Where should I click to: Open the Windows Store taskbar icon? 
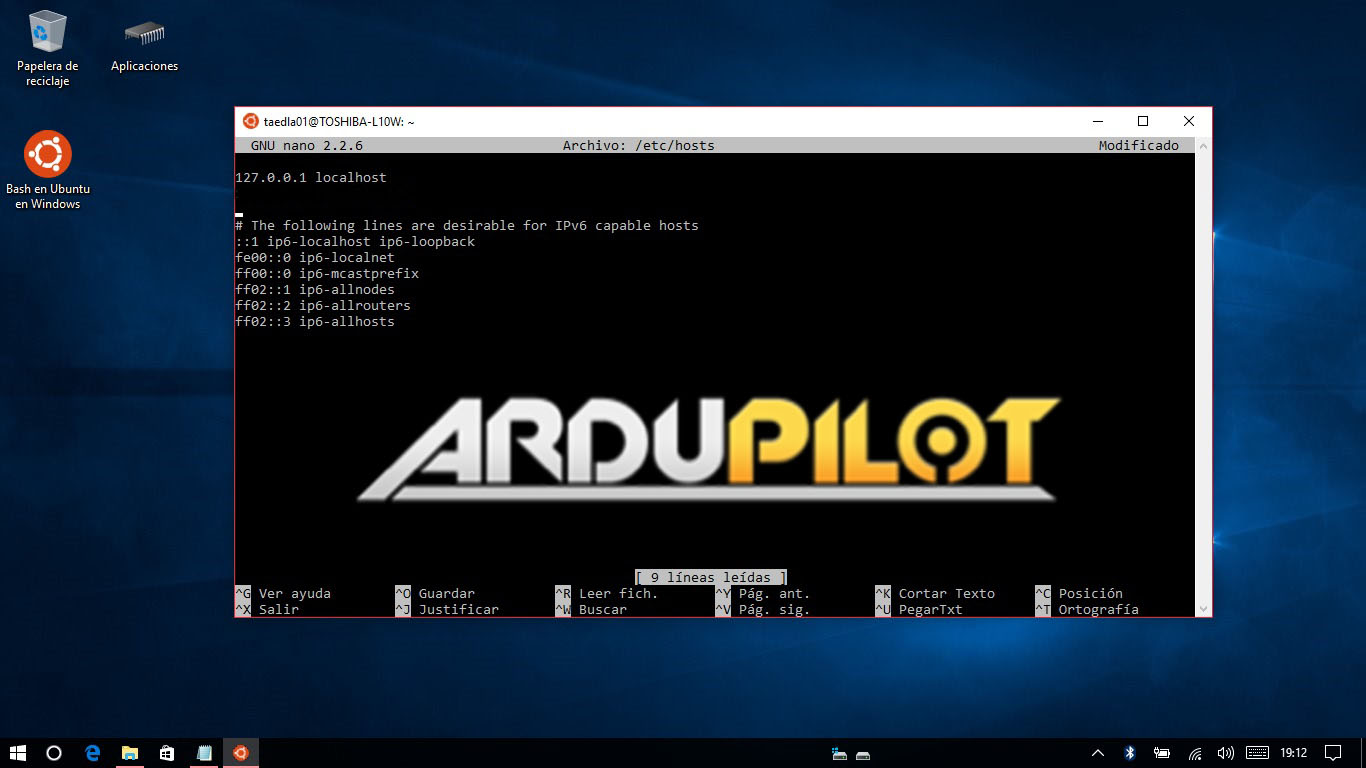tap(167, 753)
